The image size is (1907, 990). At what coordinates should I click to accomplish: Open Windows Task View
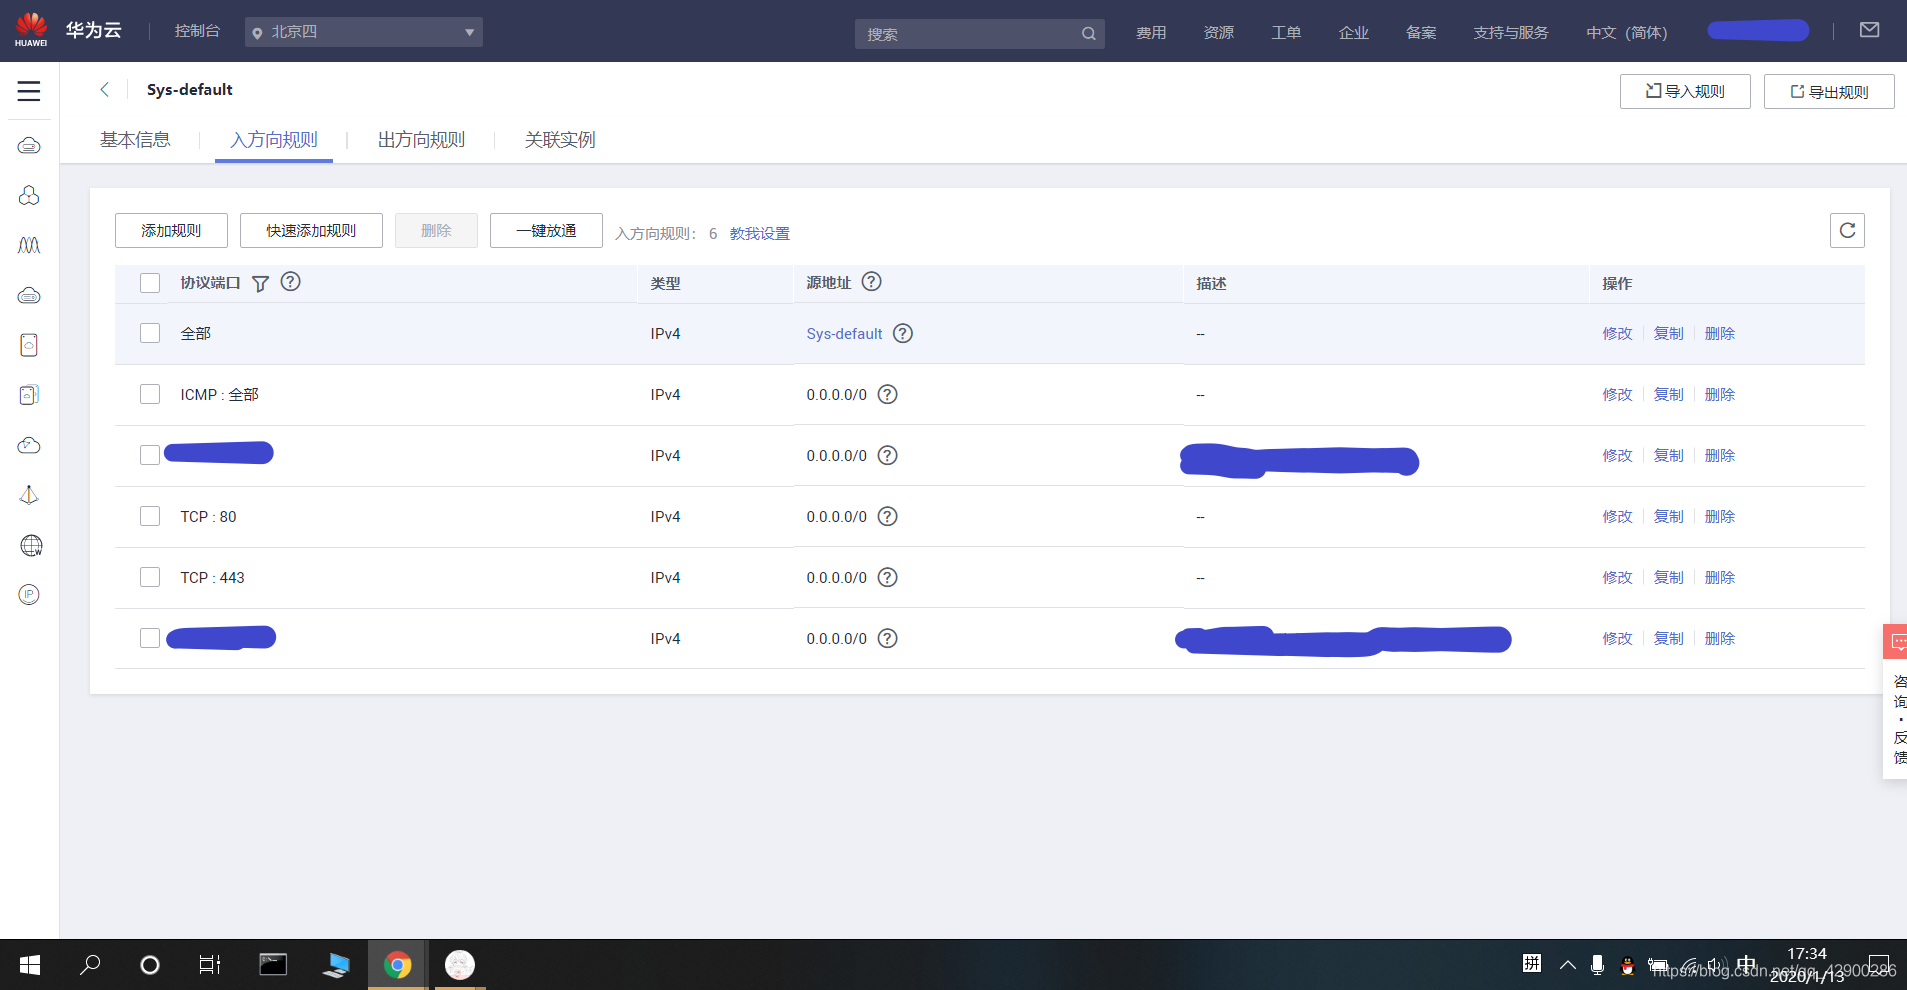point(210,965)
